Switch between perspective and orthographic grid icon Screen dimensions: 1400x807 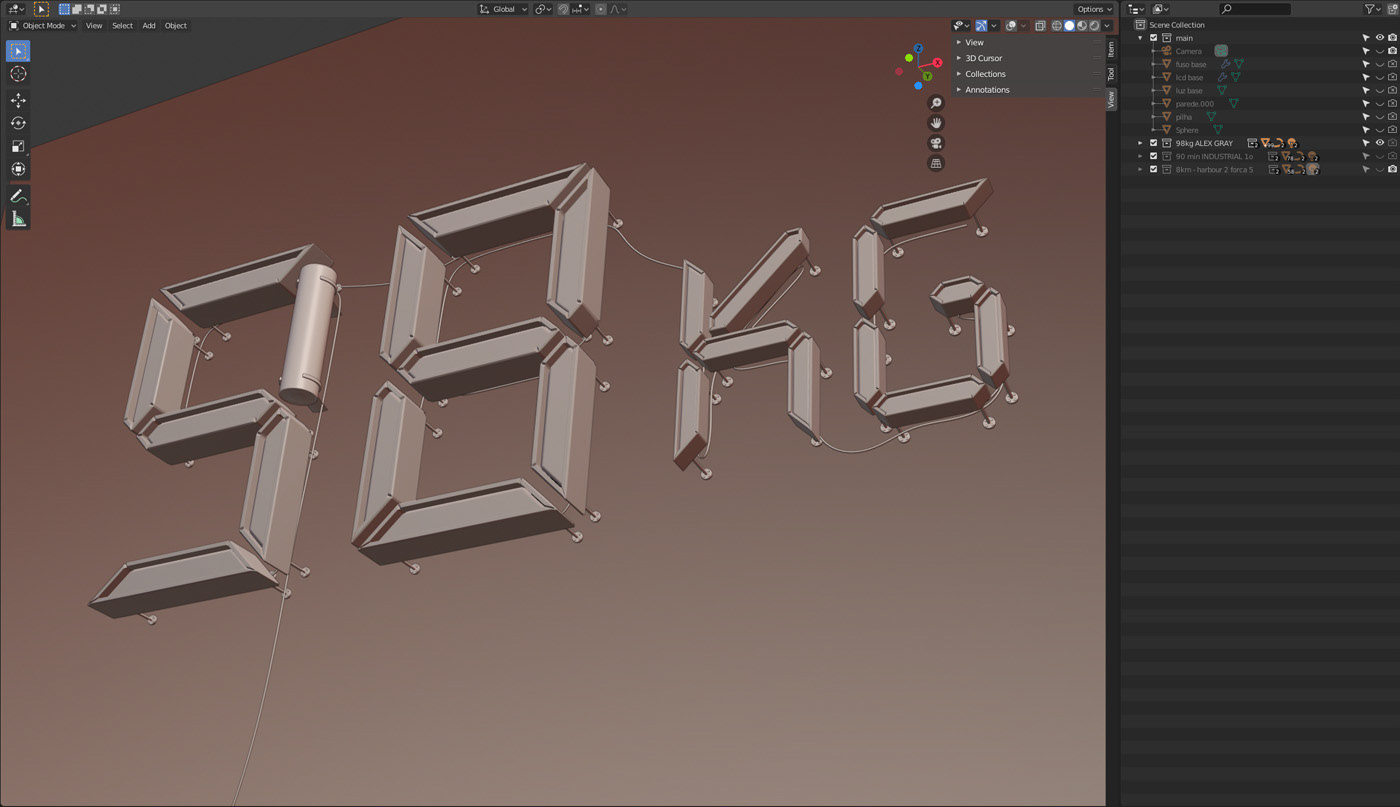point(936,163)
